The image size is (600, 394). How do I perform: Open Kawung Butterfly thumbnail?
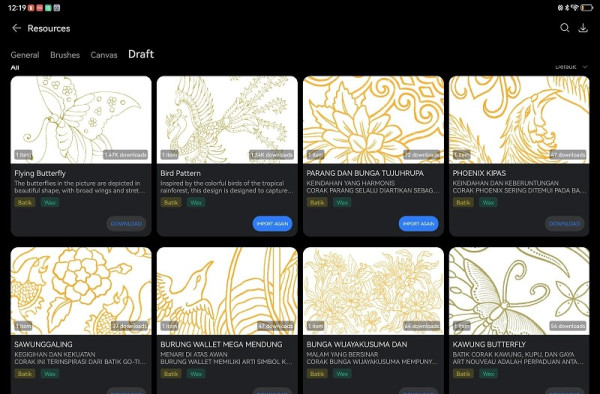(x=519, y=291)
